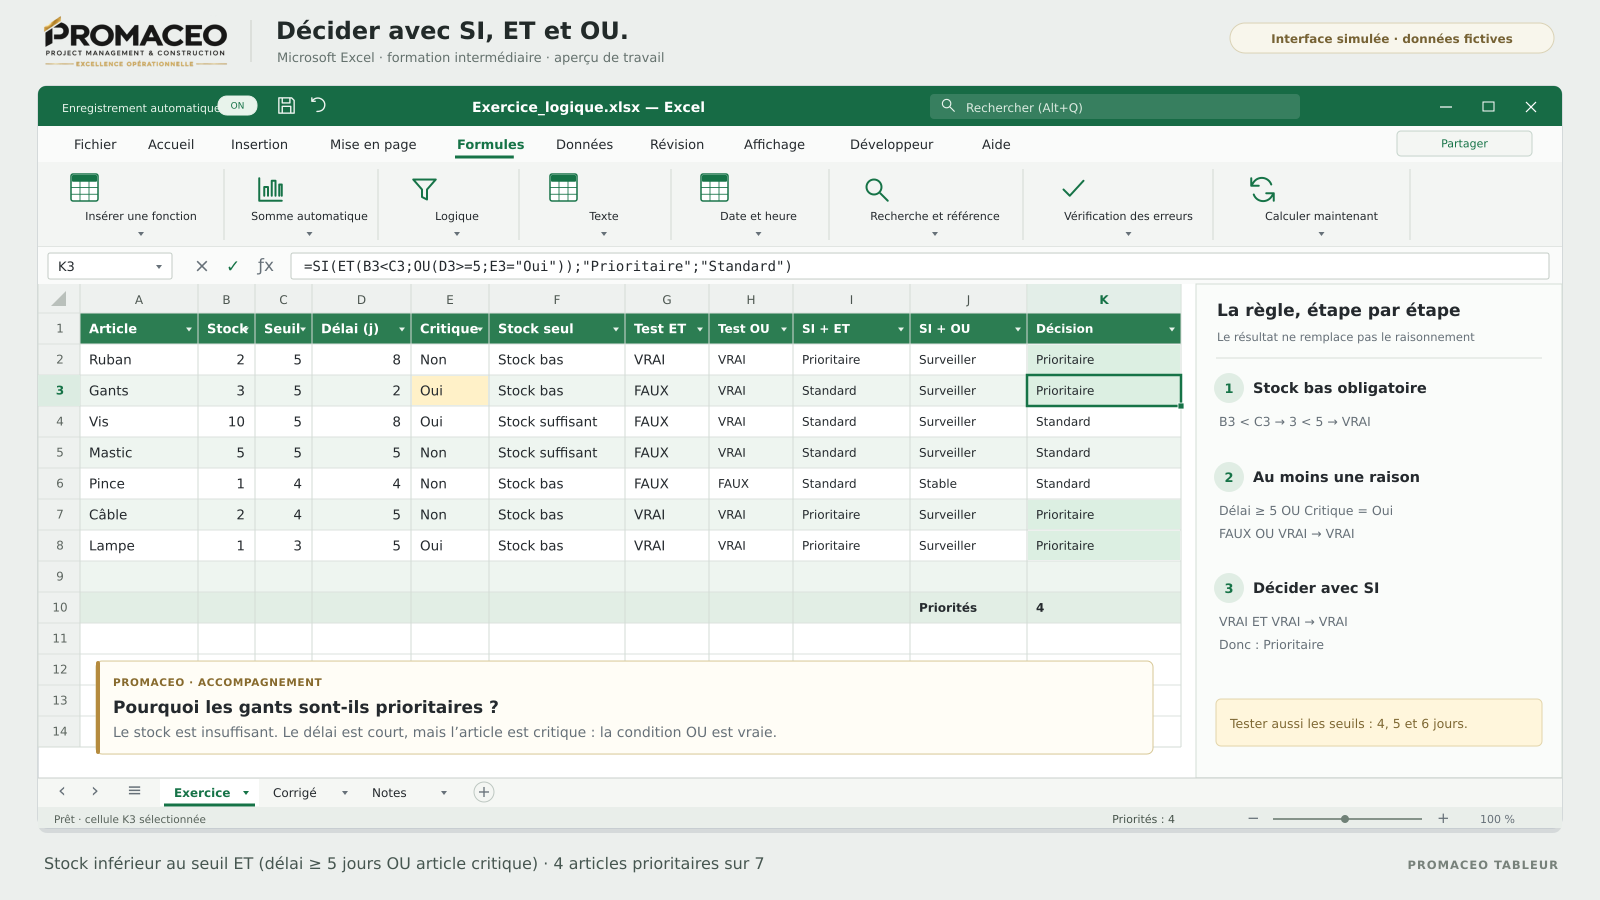Click the zoom out minus icon
Image resolution: width=1600 pixels, height=900 pixels.
1253,818
